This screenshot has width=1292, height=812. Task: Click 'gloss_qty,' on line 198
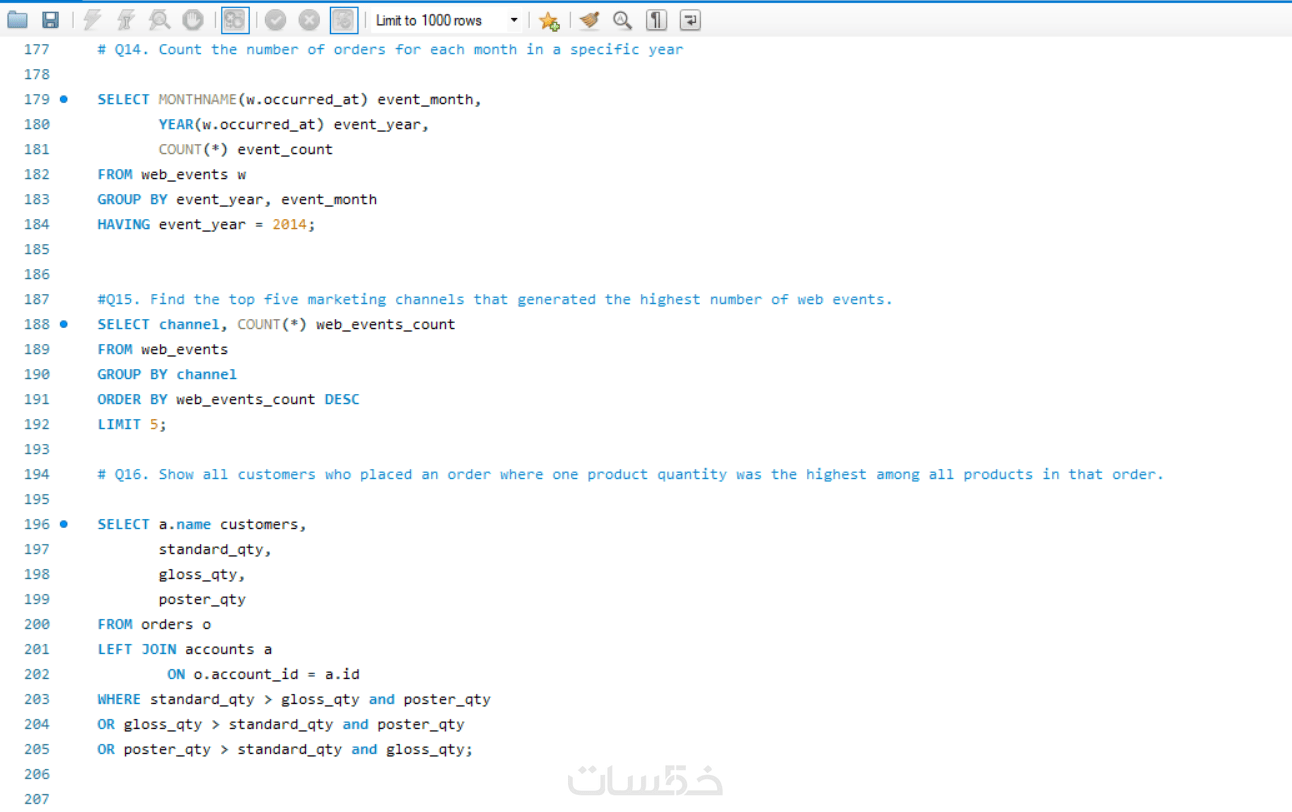coord(202,574)
